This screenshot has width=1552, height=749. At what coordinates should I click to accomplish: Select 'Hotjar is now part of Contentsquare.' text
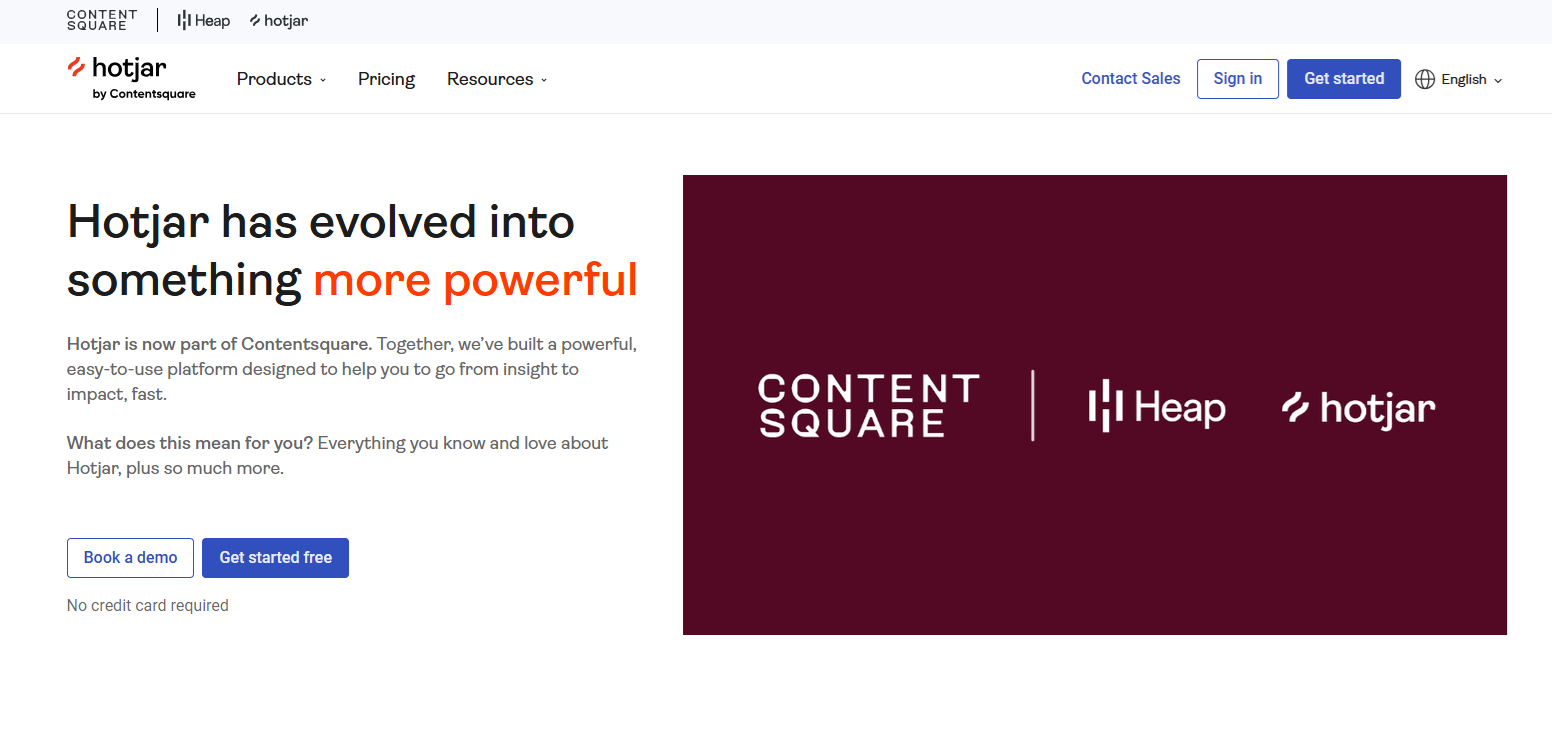pos(219,344)
